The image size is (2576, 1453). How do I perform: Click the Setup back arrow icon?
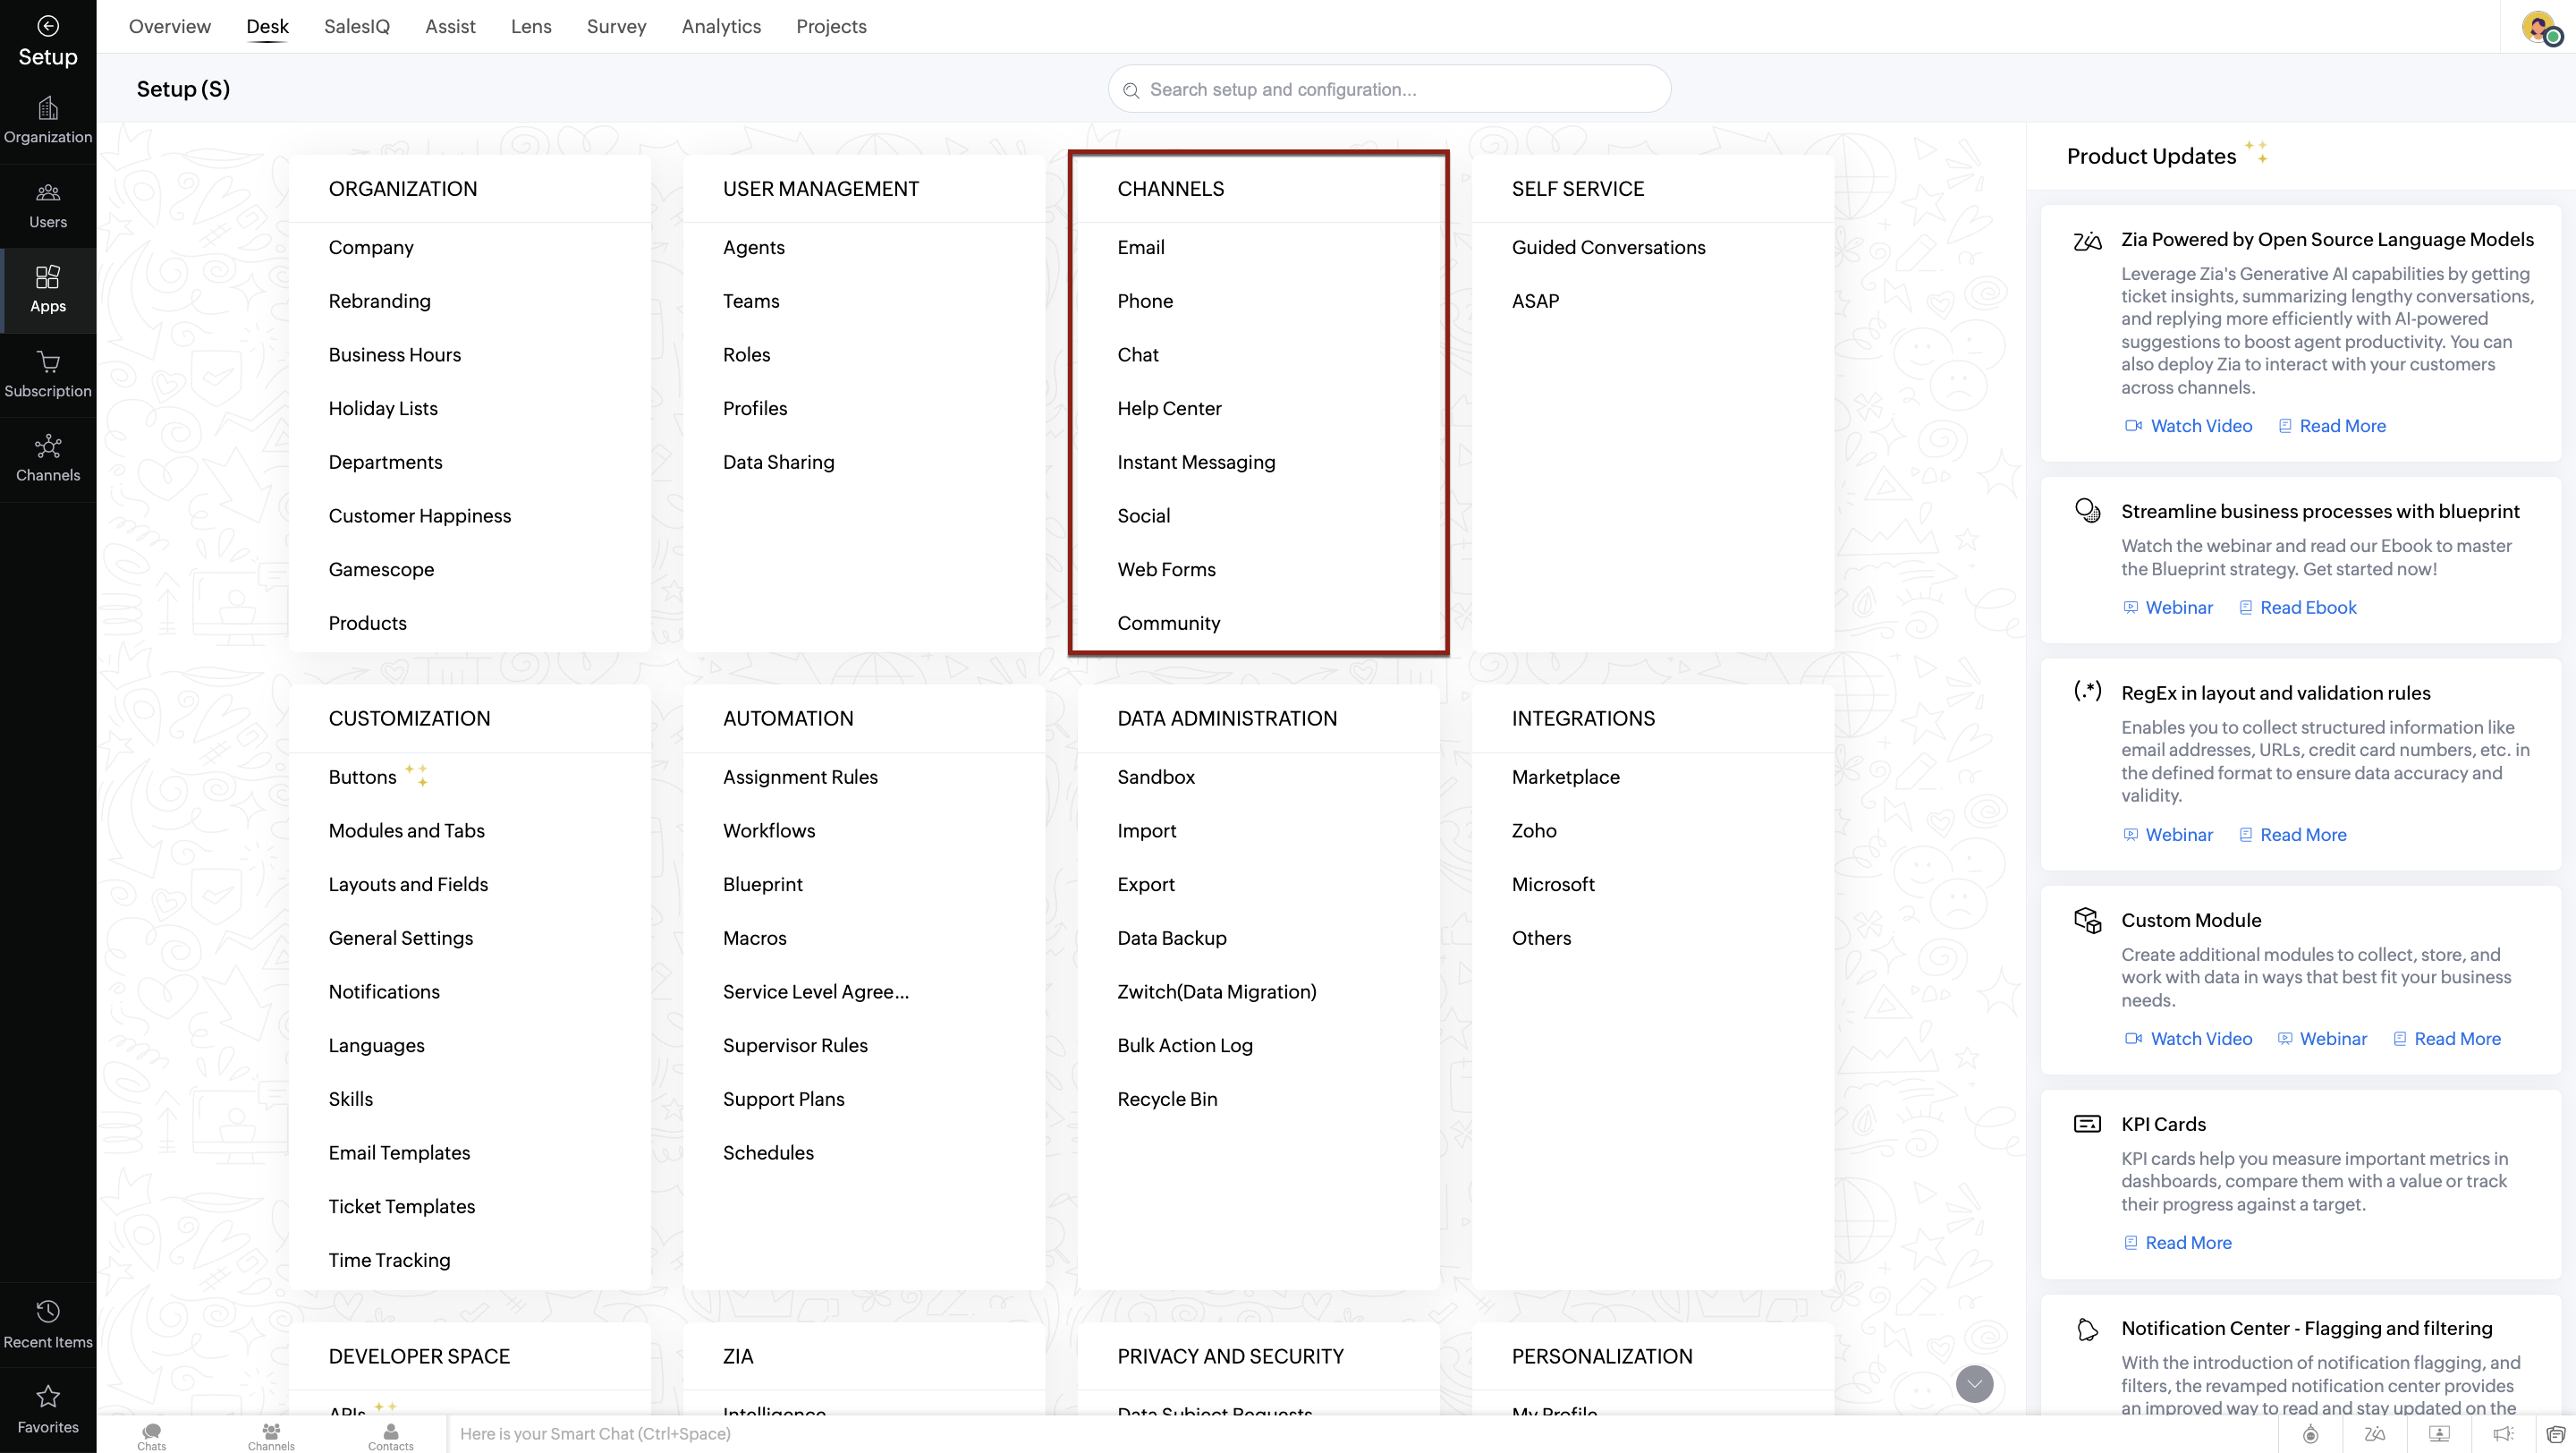(x=47, y=26)
